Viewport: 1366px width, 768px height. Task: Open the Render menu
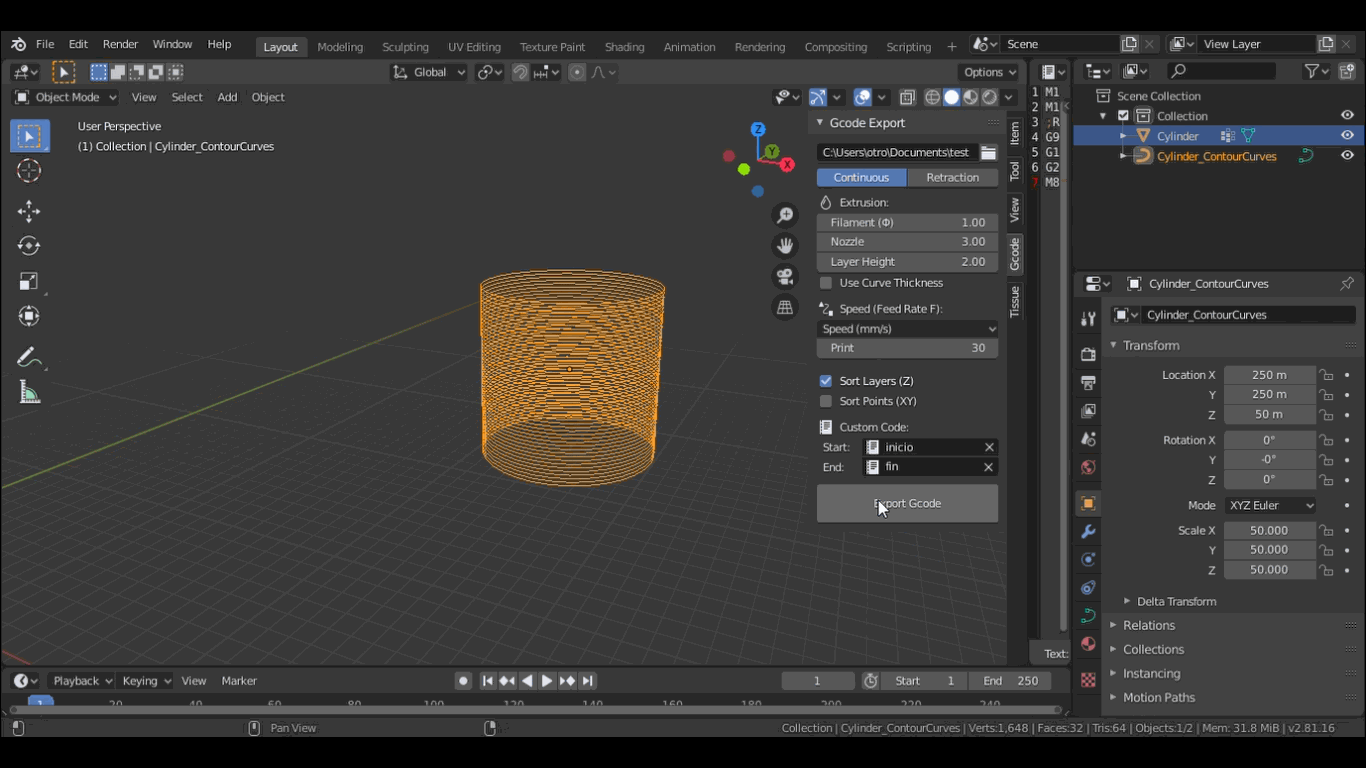click(120, 44)
